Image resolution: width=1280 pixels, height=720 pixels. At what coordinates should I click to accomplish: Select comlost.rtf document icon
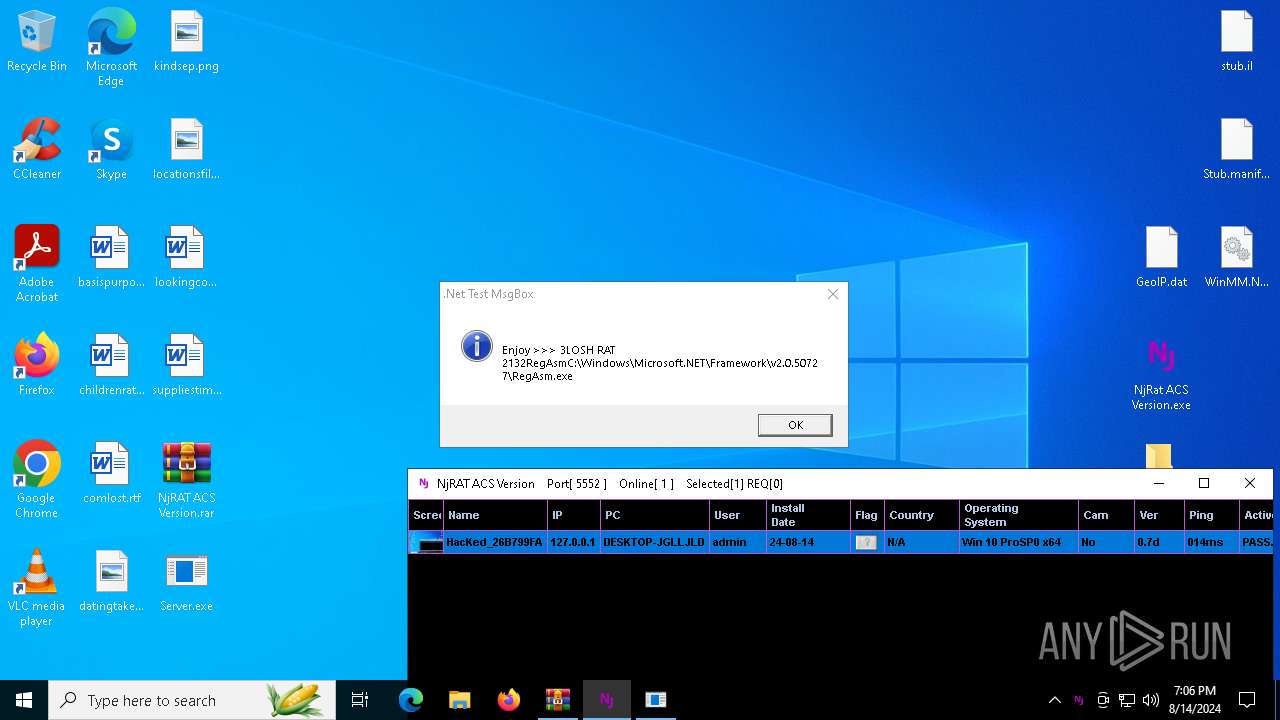(111, 474)
